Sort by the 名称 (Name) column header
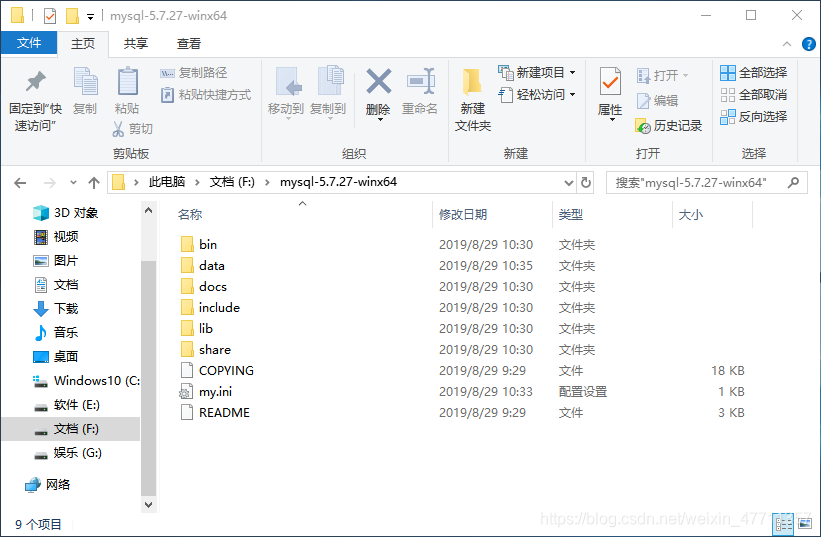Image resolution: width=821 pixels, height=537 pixels. 190,215
